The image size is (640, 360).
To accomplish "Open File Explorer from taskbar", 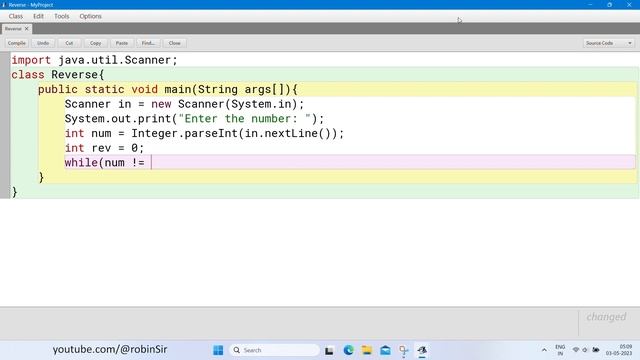I will pos(367,350).
